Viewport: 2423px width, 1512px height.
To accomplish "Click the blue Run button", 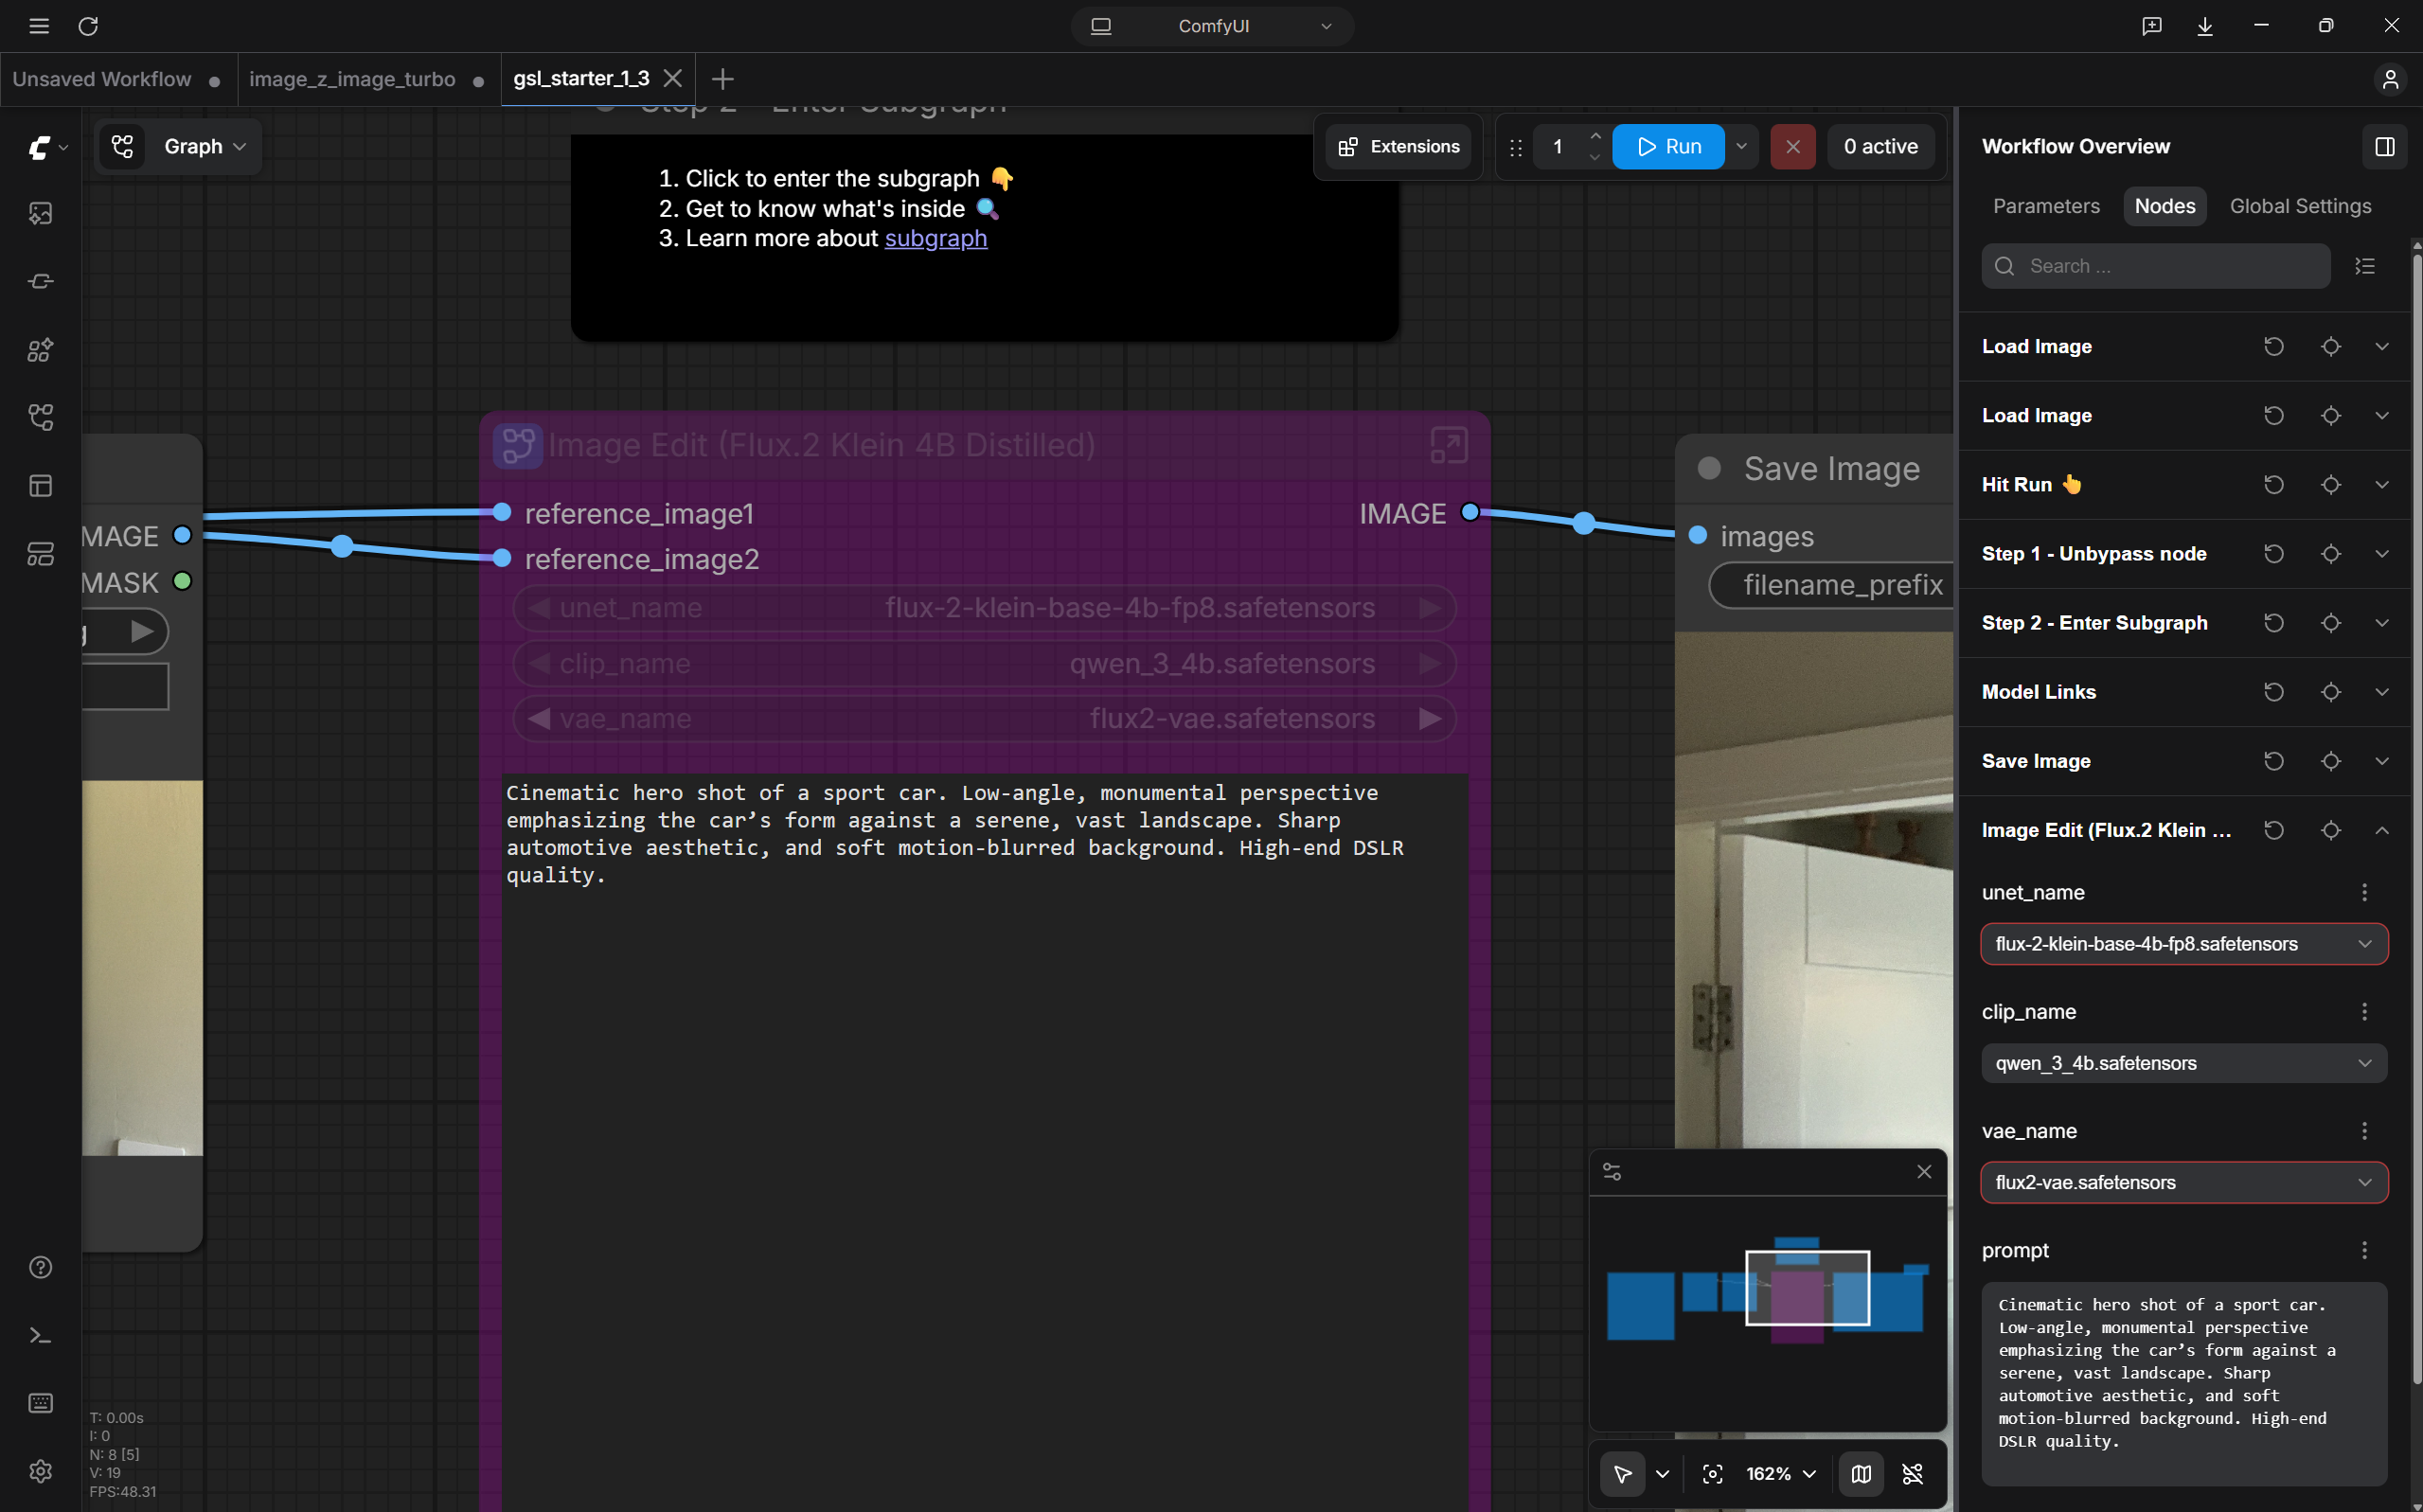I will (1668, 147).
